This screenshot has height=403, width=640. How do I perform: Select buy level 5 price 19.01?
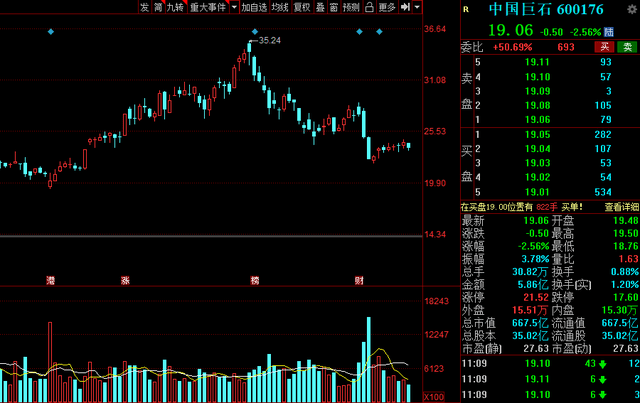[x=537, y=192]
